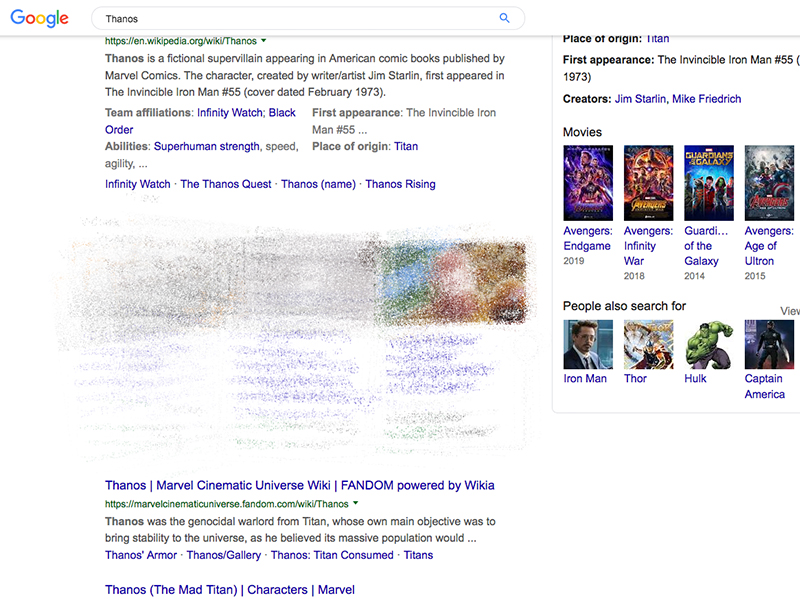The height and width of the screenshot is (600, 800).
Task: Click inside the Thanos search box
Action: pyautogui.click(x=290, y=18)
